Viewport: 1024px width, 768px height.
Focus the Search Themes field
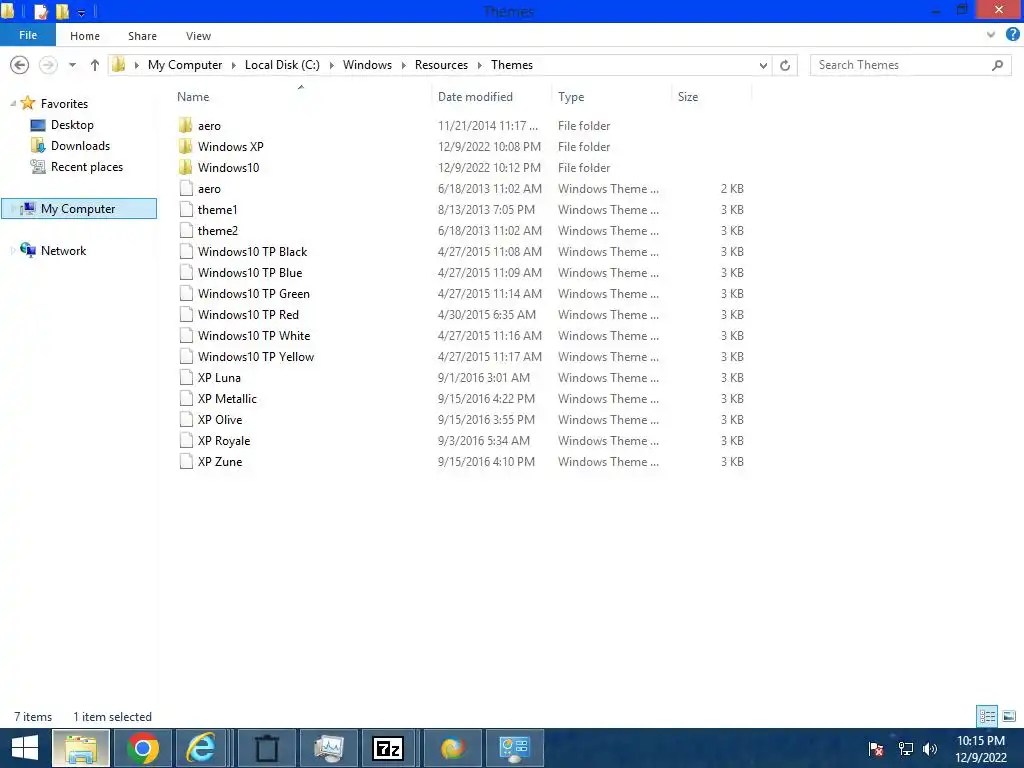(x=910, y=65)
